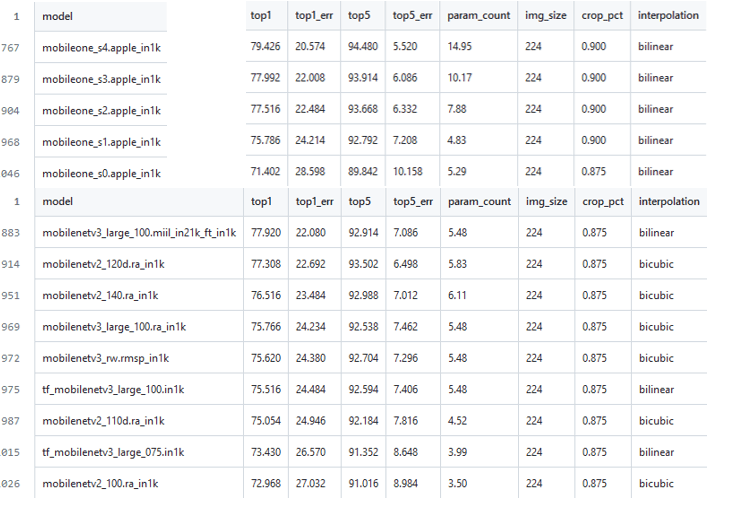740x530 pixels.
Task: Click the top1_err value 24.234
Action: (x=311, y=327)
